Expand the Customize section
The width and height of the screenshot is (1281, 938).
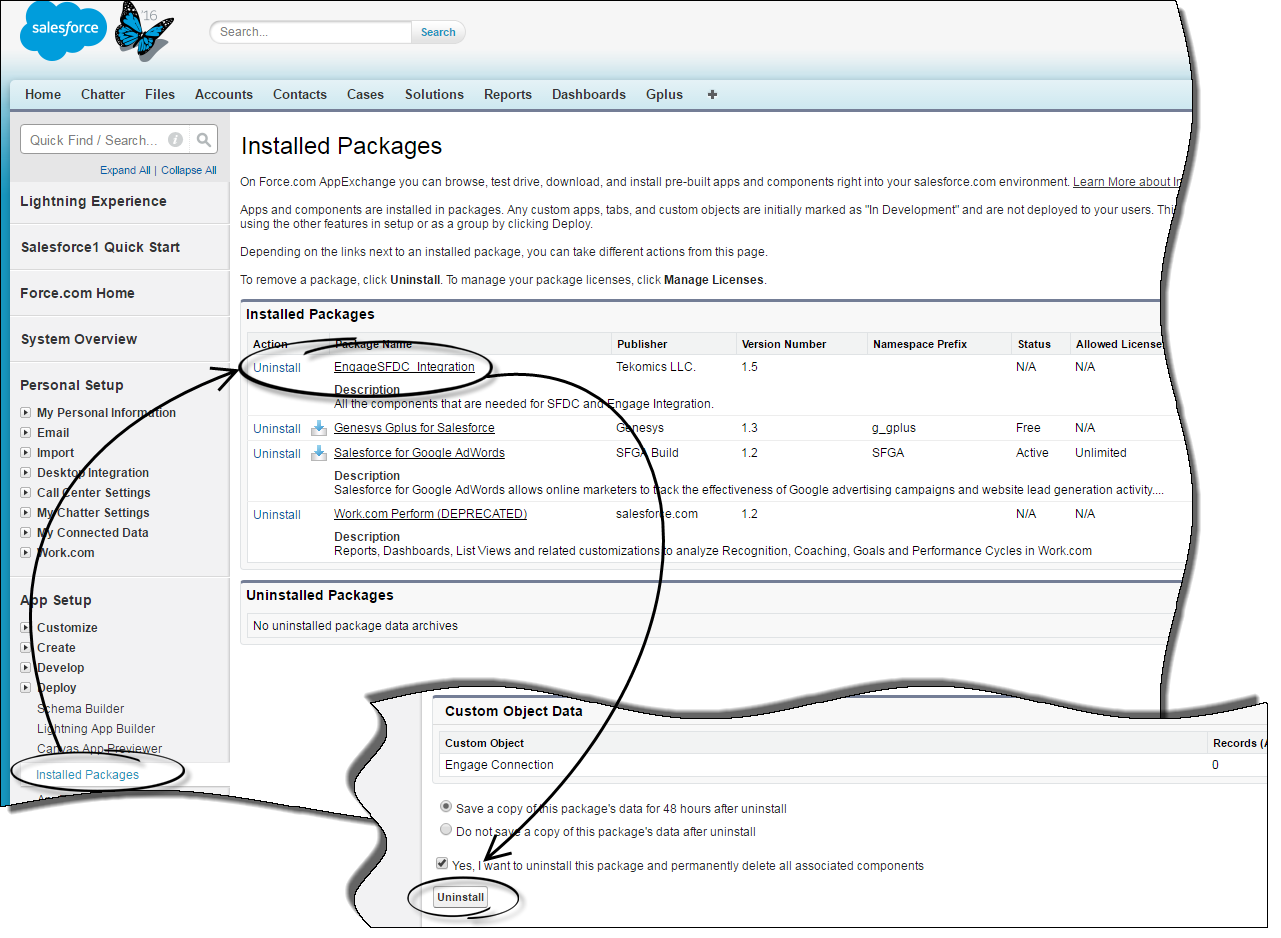pyautogui.click(x=26, y=628)
